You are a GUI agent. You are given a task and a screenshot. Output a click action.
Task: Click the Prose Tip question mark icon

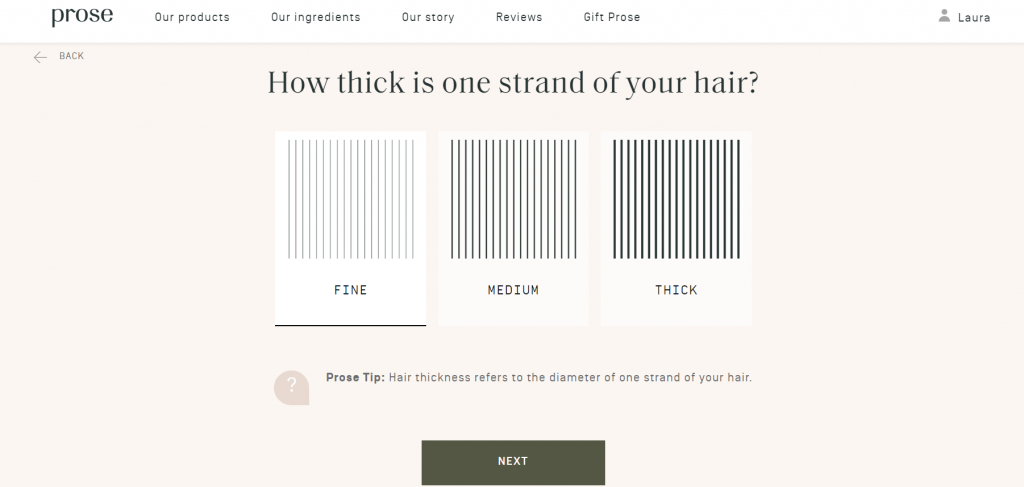click(x=291, y=387)
